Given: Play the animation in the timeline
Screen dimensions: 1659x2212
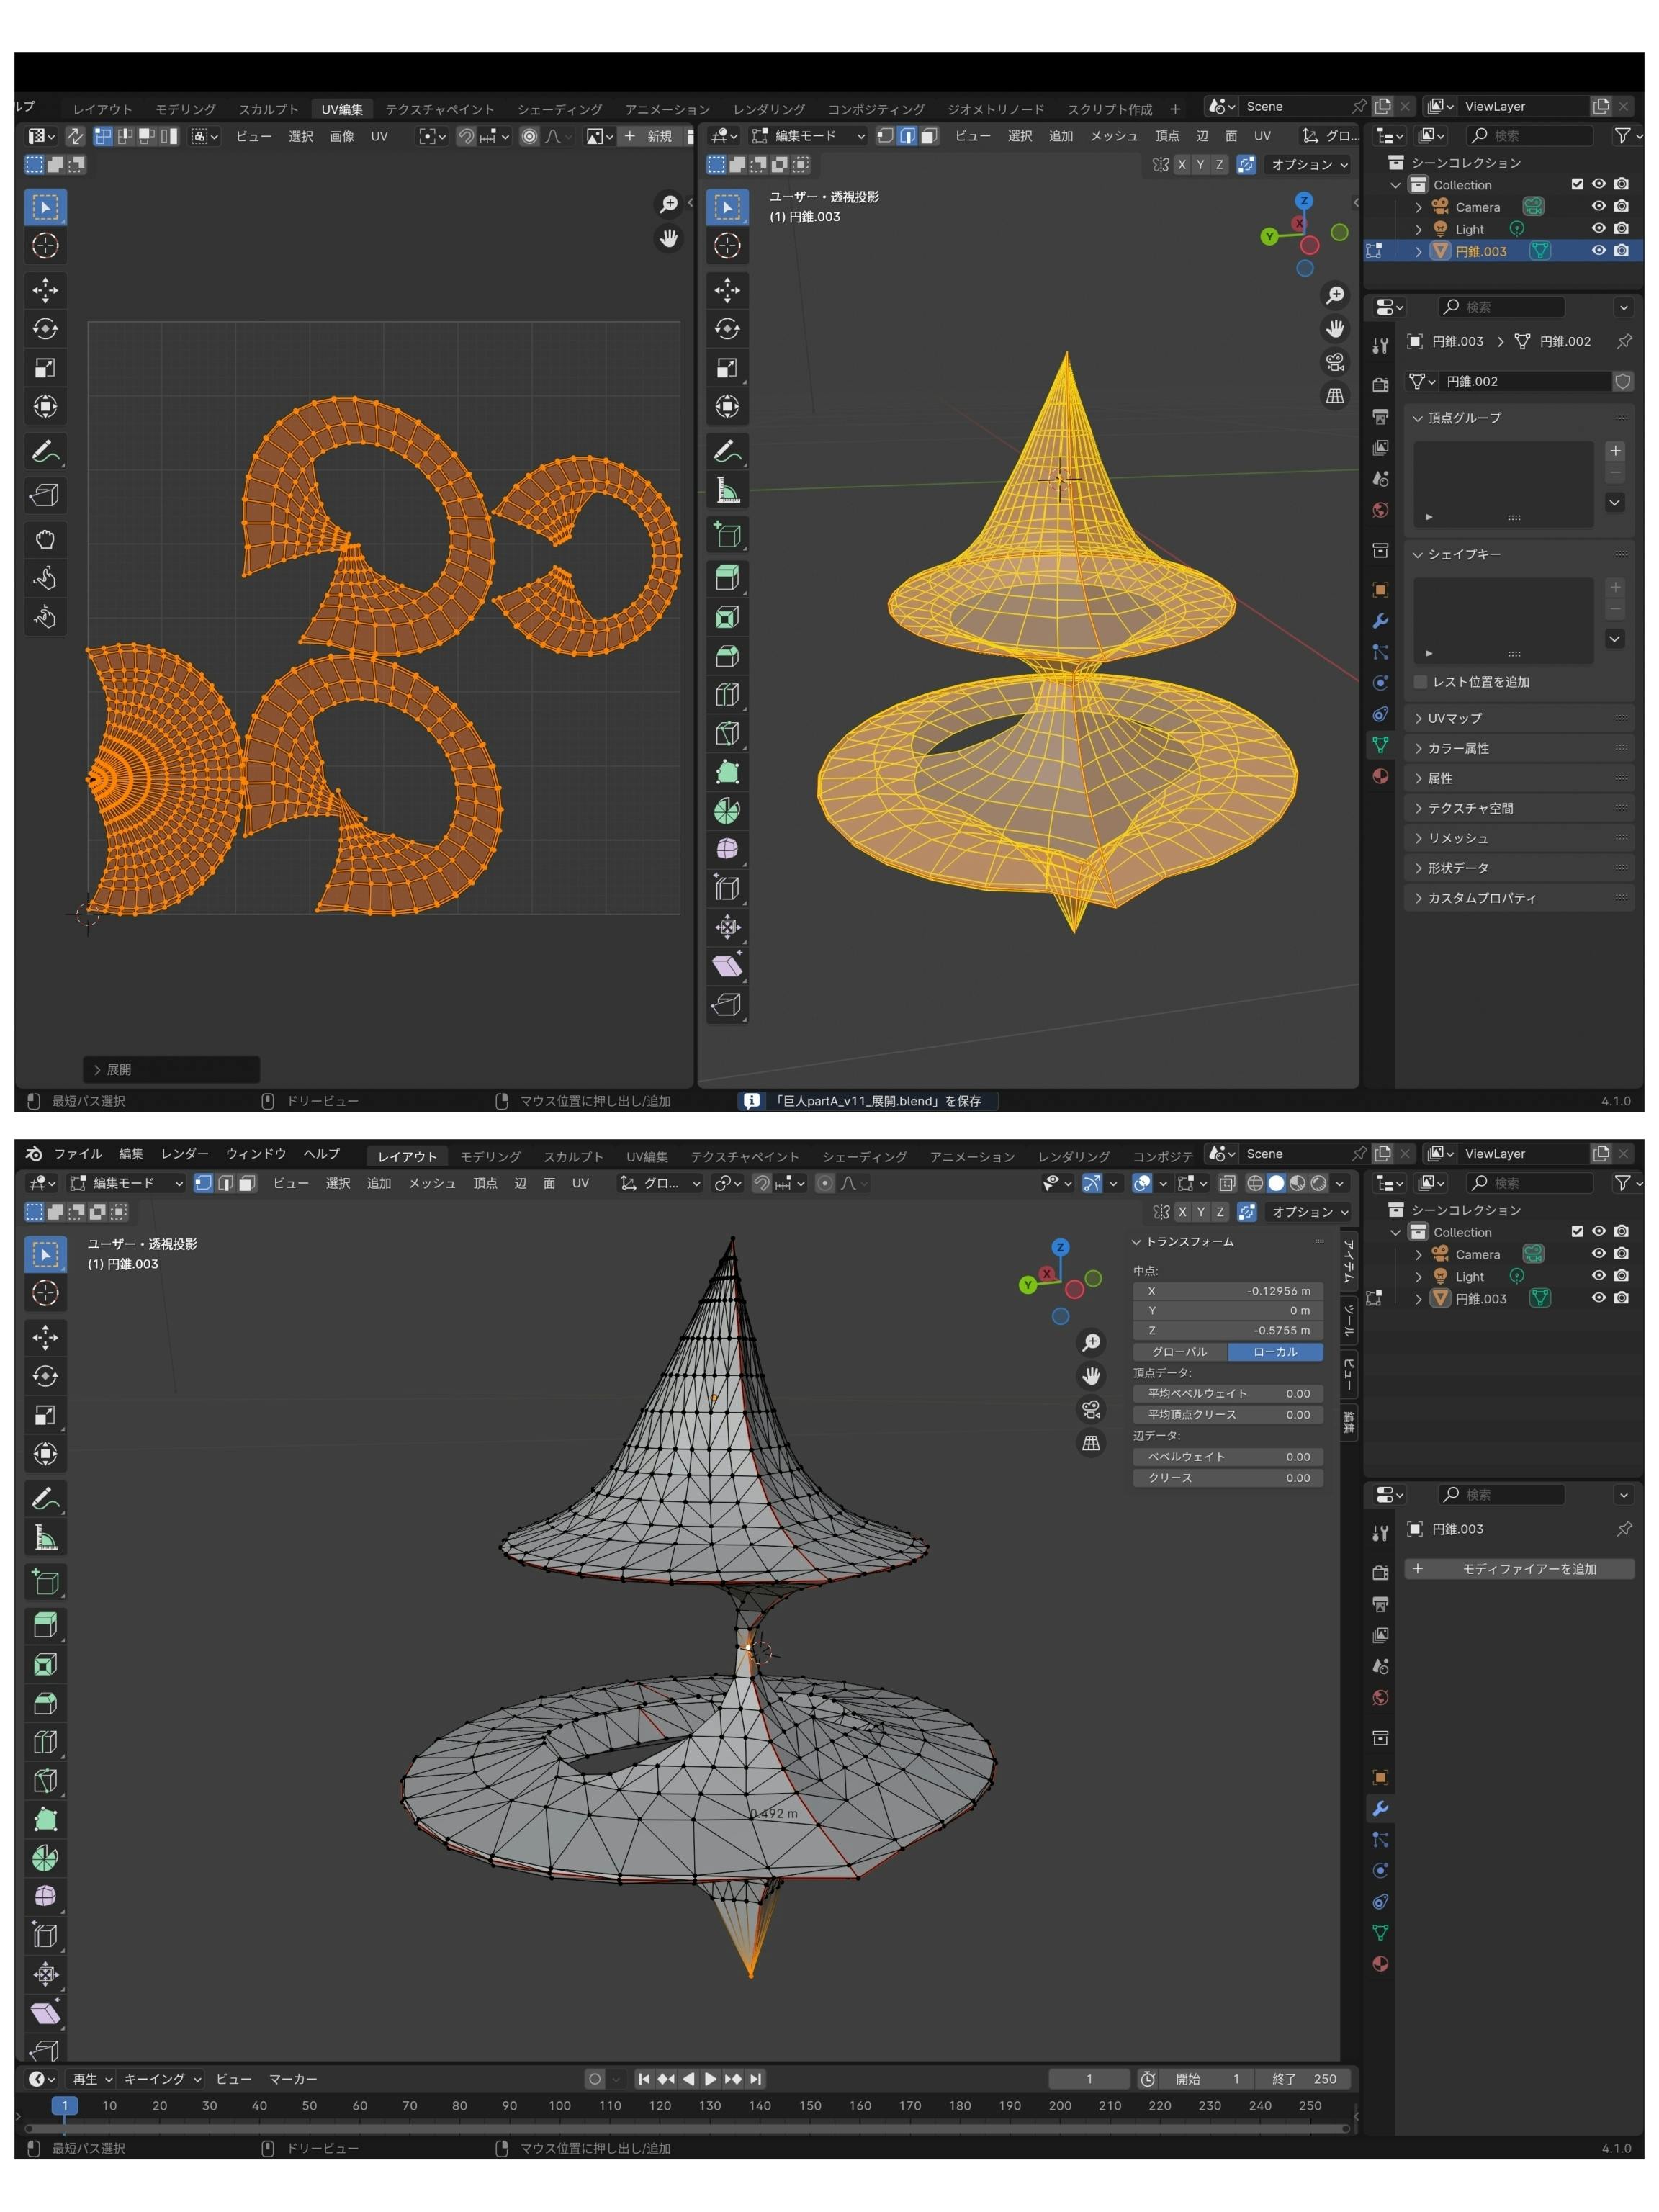Looking at the screenshot, I should click(x=710, y=2078).
